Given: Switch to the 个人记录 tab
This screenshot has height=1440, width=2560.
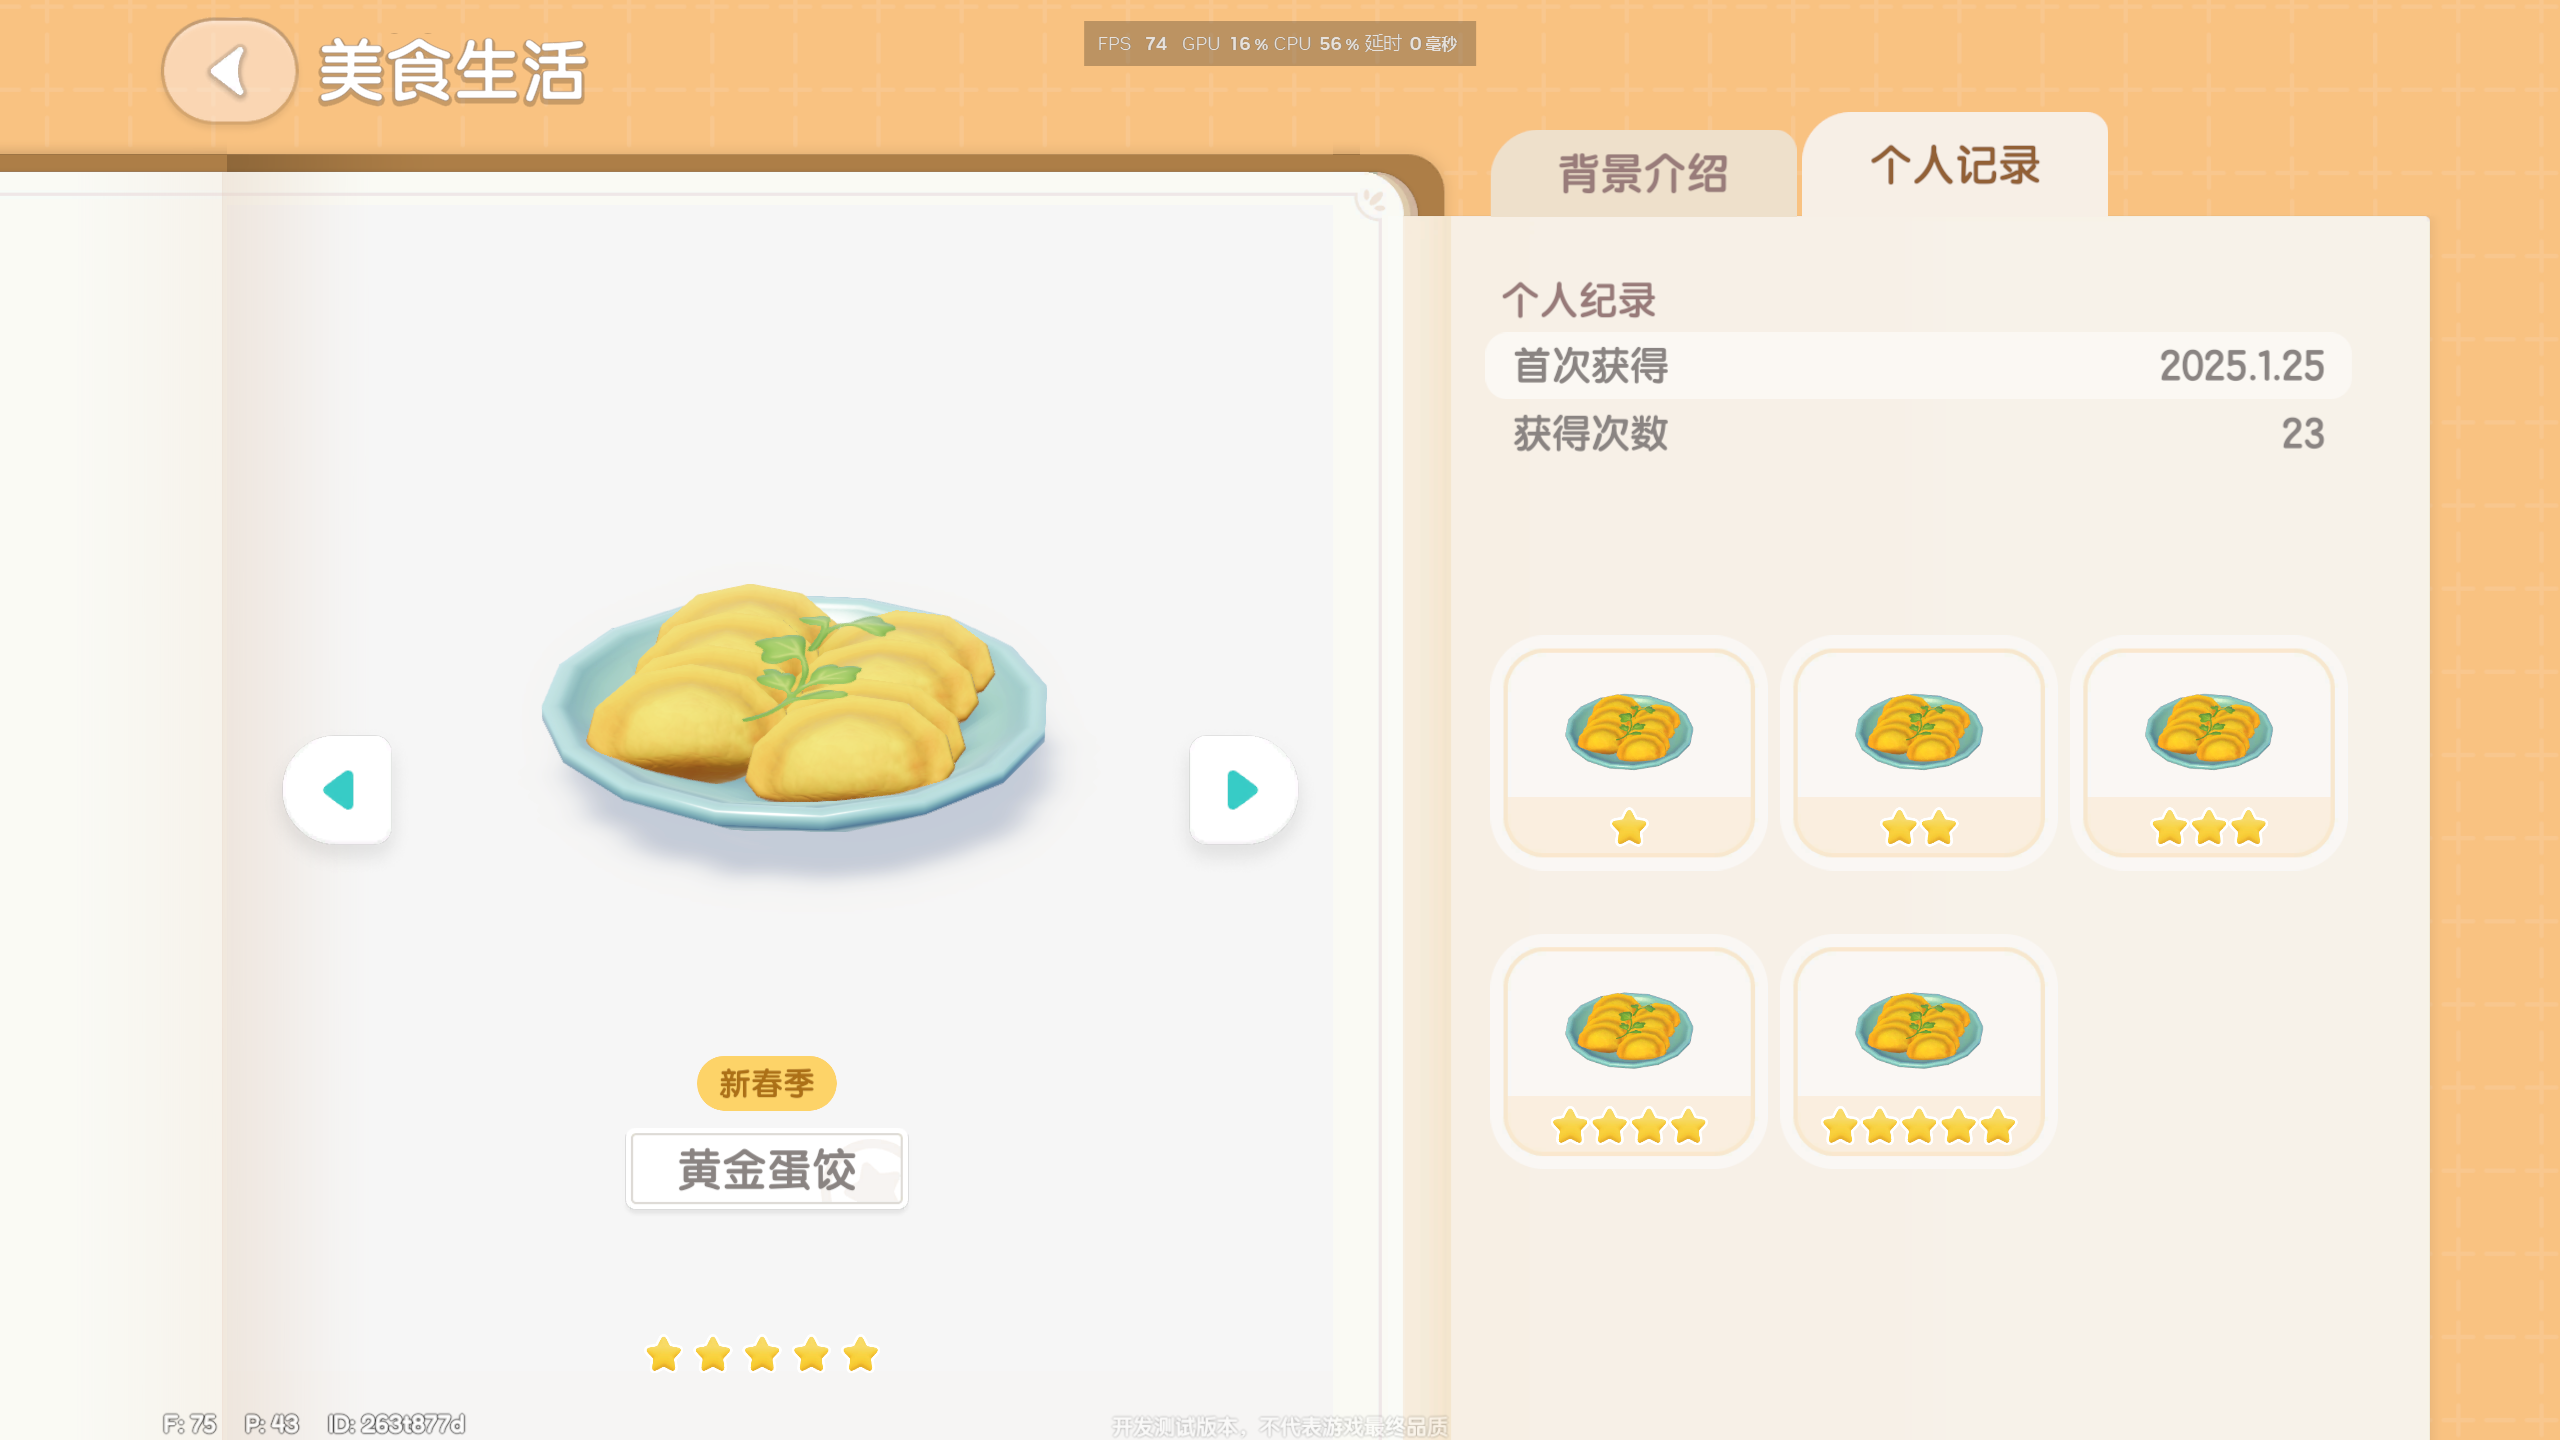Looking at the screenshot, I should click(x=1955, y=164).
